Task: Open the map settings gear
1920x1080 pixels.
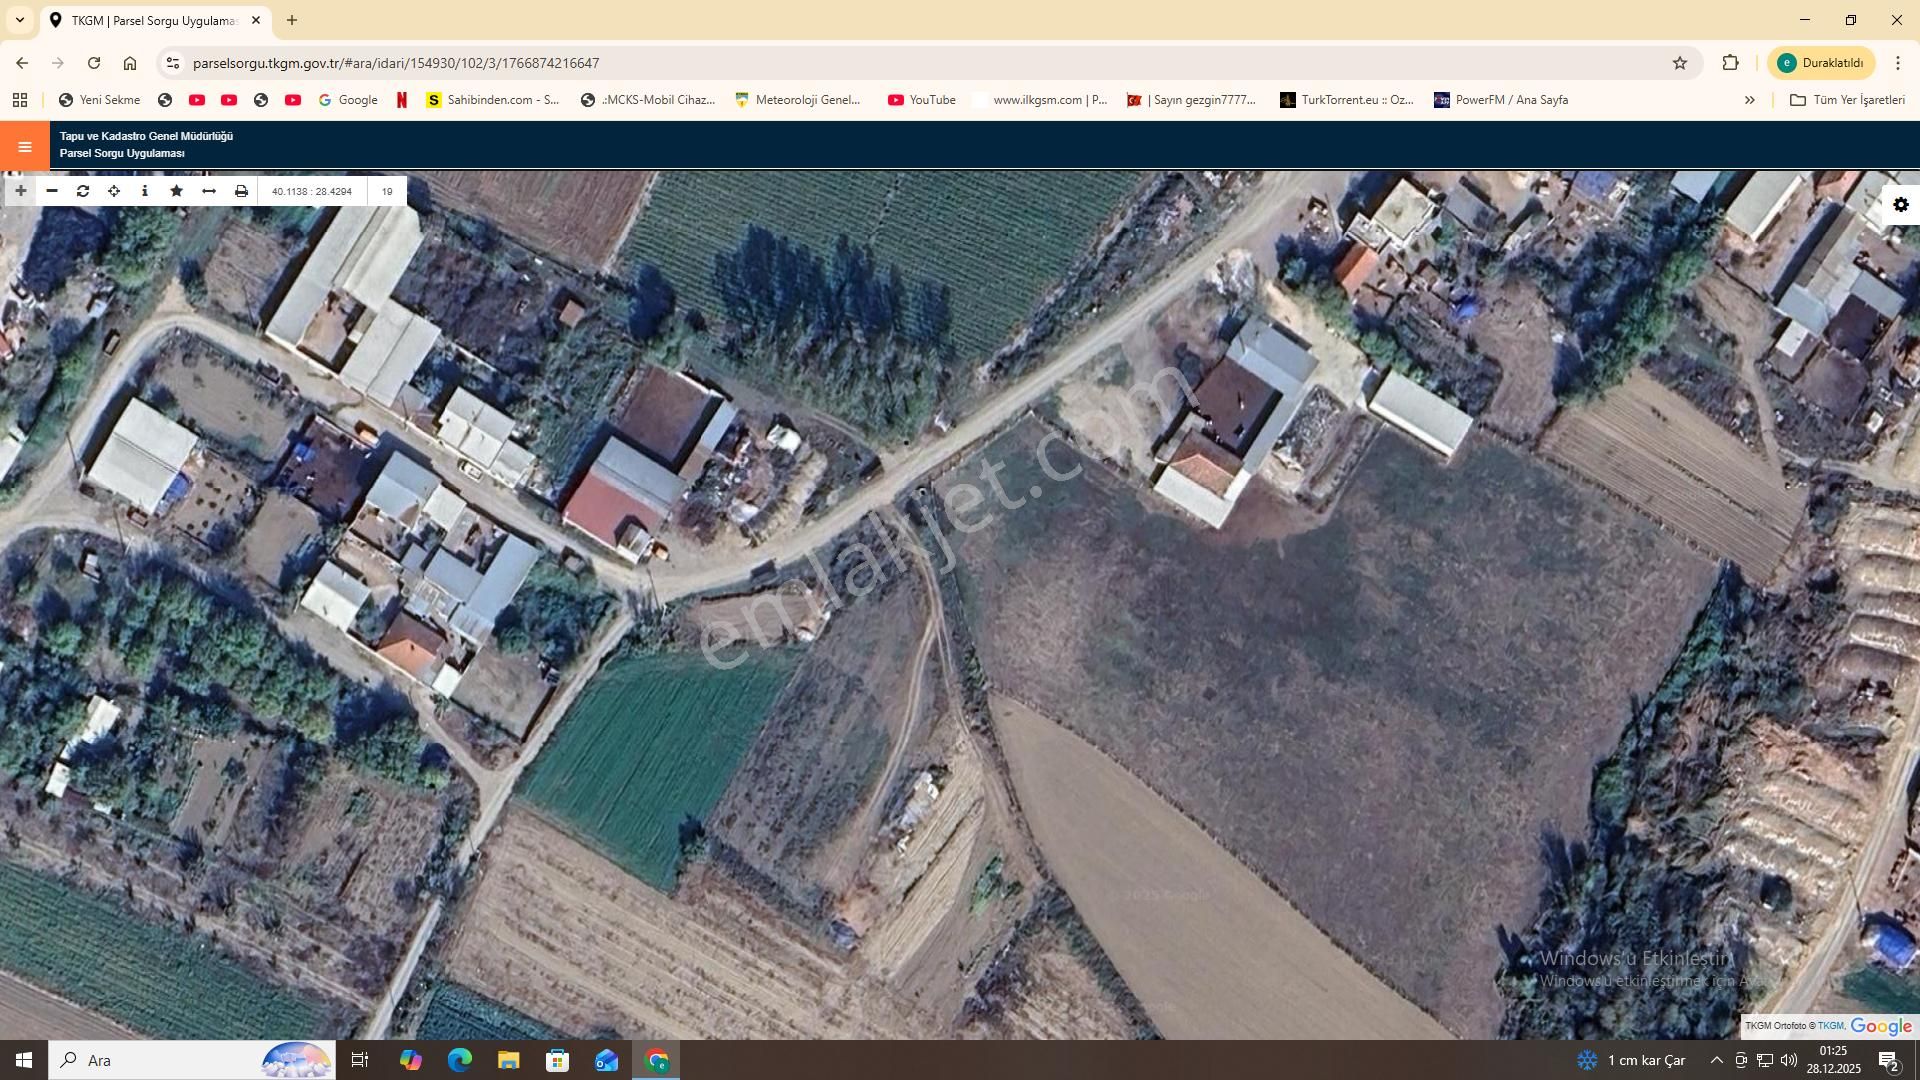Action: 1900,204
